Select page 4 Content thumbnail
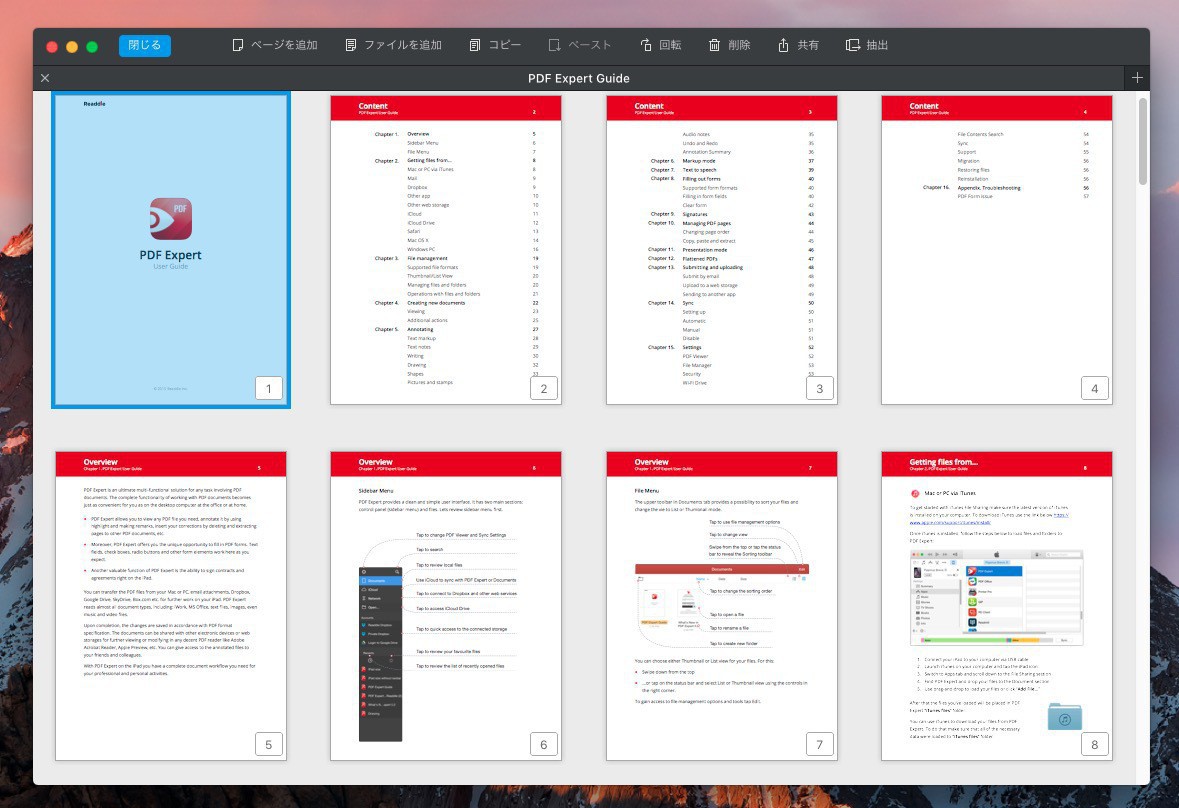Screen dimensions: 1179x808 point(997,250)
